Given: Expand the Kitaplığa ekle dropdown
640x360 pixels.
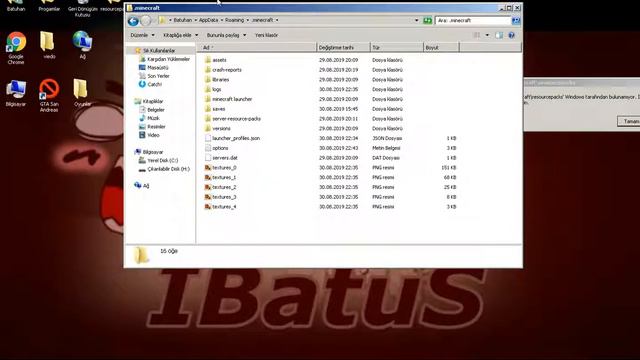Looking at the screenshot, I should [180, 36].
